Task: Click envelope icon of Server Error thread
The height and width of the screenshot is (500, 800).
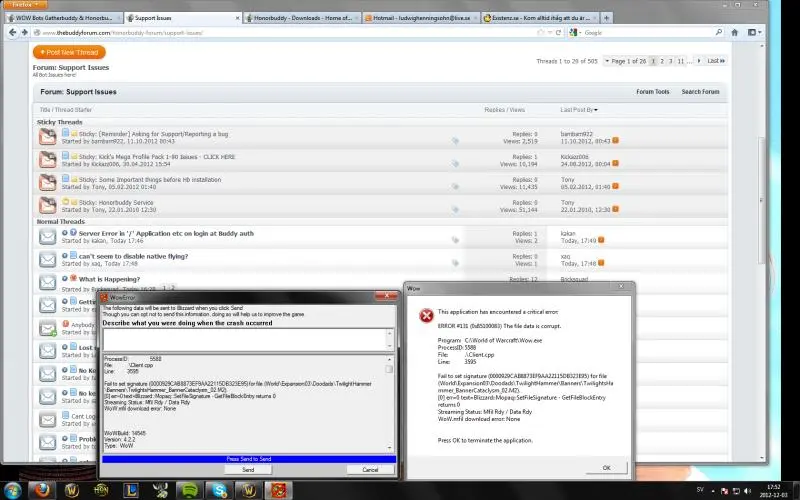Action: [x=47, y=237]
